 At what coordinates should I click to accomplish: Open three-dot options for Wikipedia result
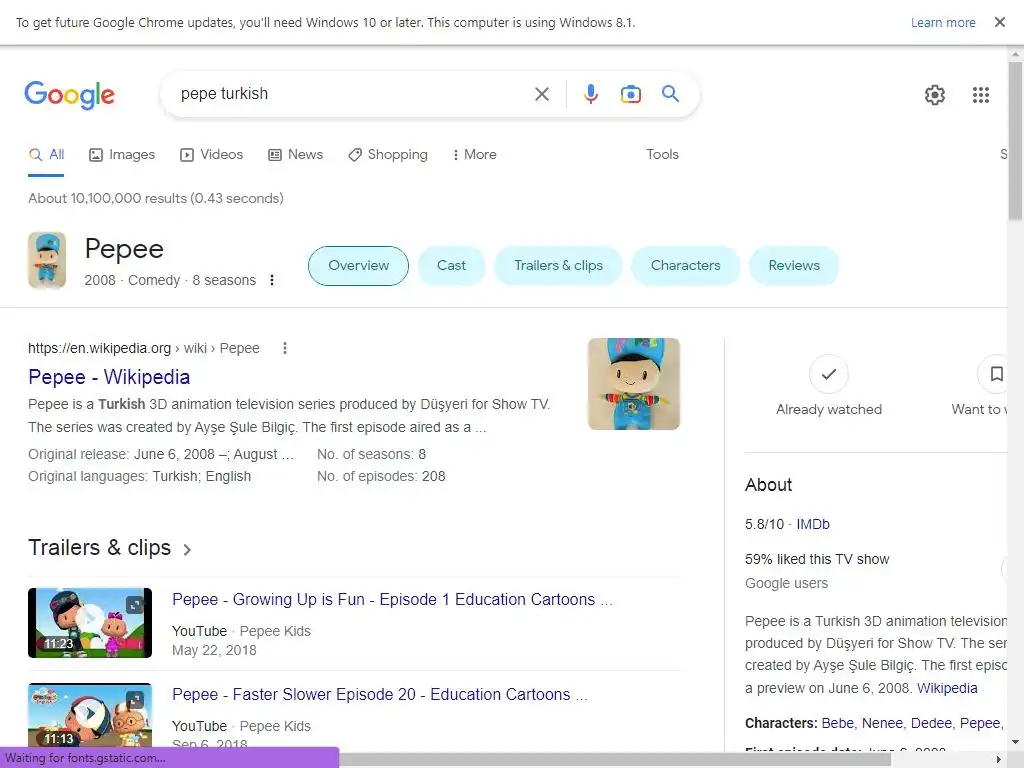284,348
